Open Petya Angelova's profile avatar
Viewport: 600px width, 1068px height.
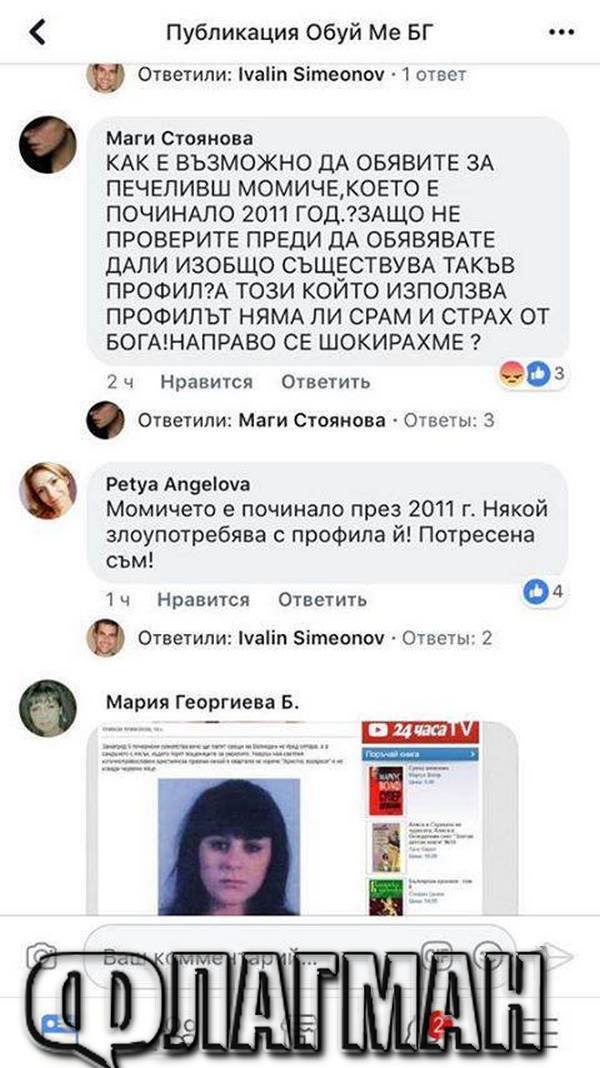point(48,490)
